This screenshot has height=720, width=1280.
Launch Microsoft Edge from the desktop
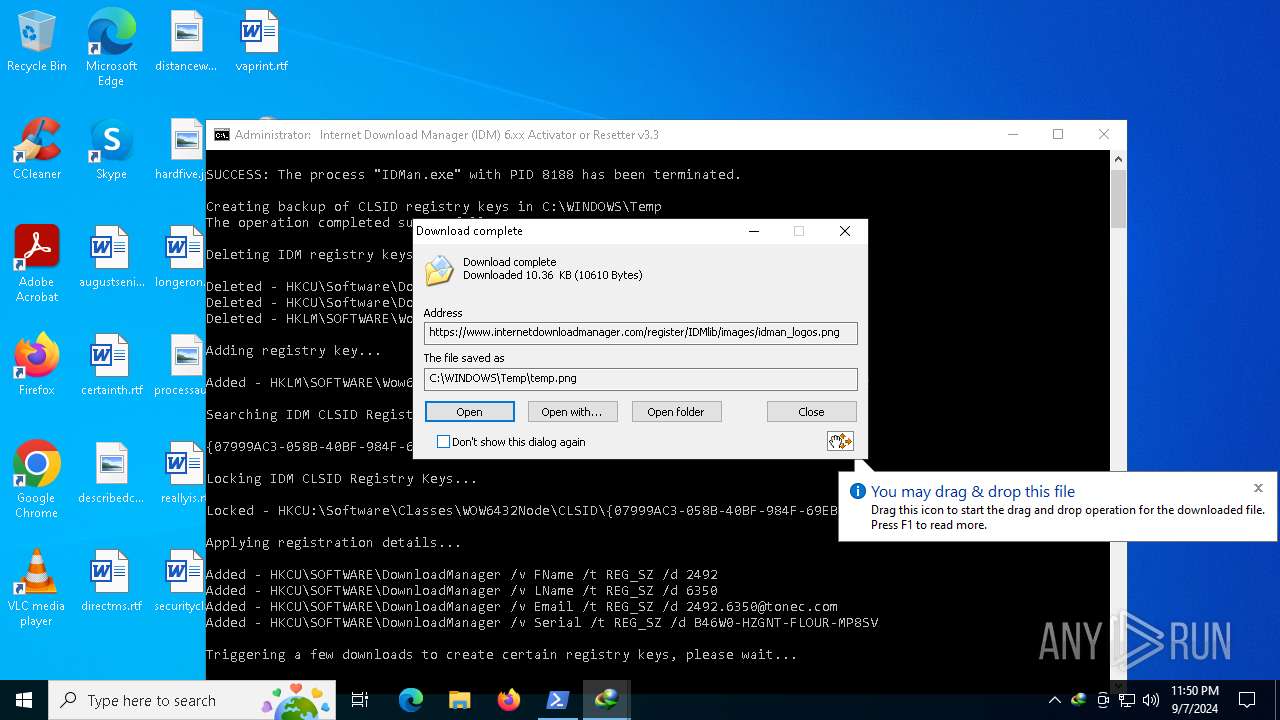[111, 48]
